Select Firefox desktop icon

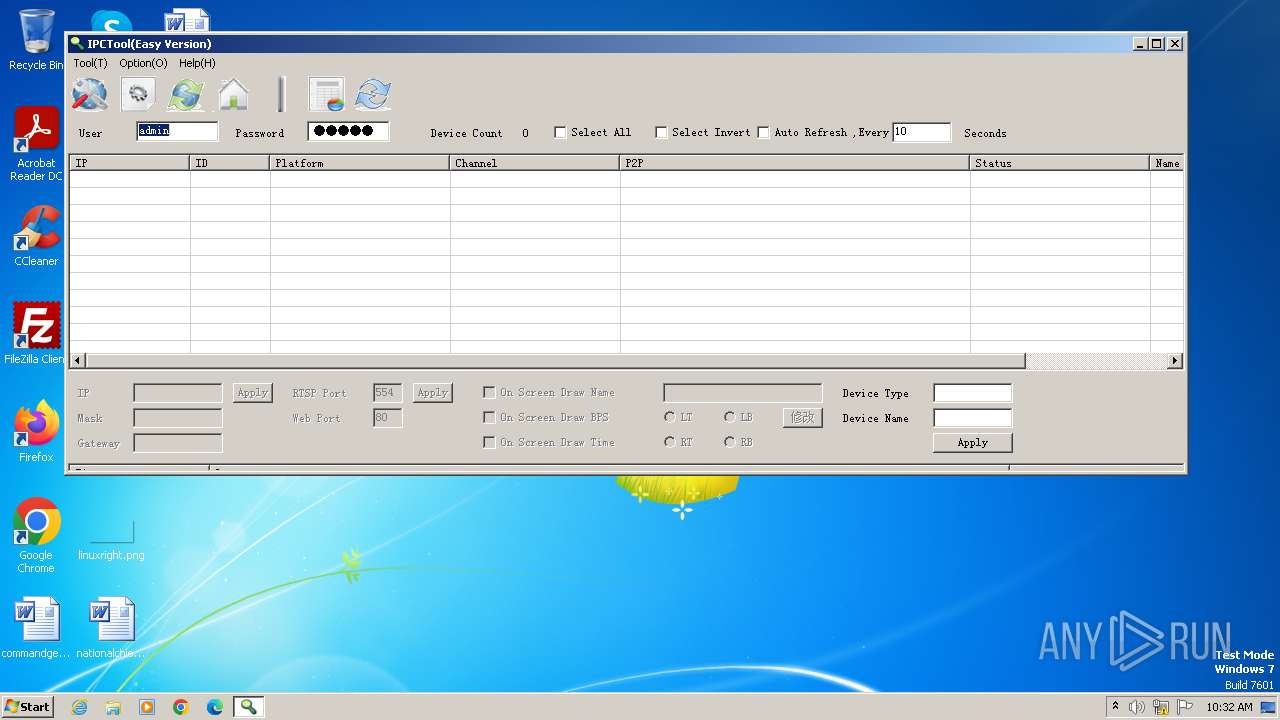tap(36, 431)
